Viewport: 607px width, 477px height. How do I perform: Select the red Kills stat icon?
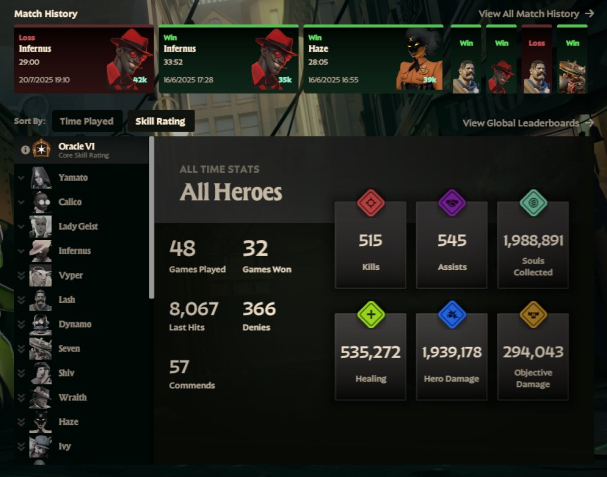click(370, 202)
